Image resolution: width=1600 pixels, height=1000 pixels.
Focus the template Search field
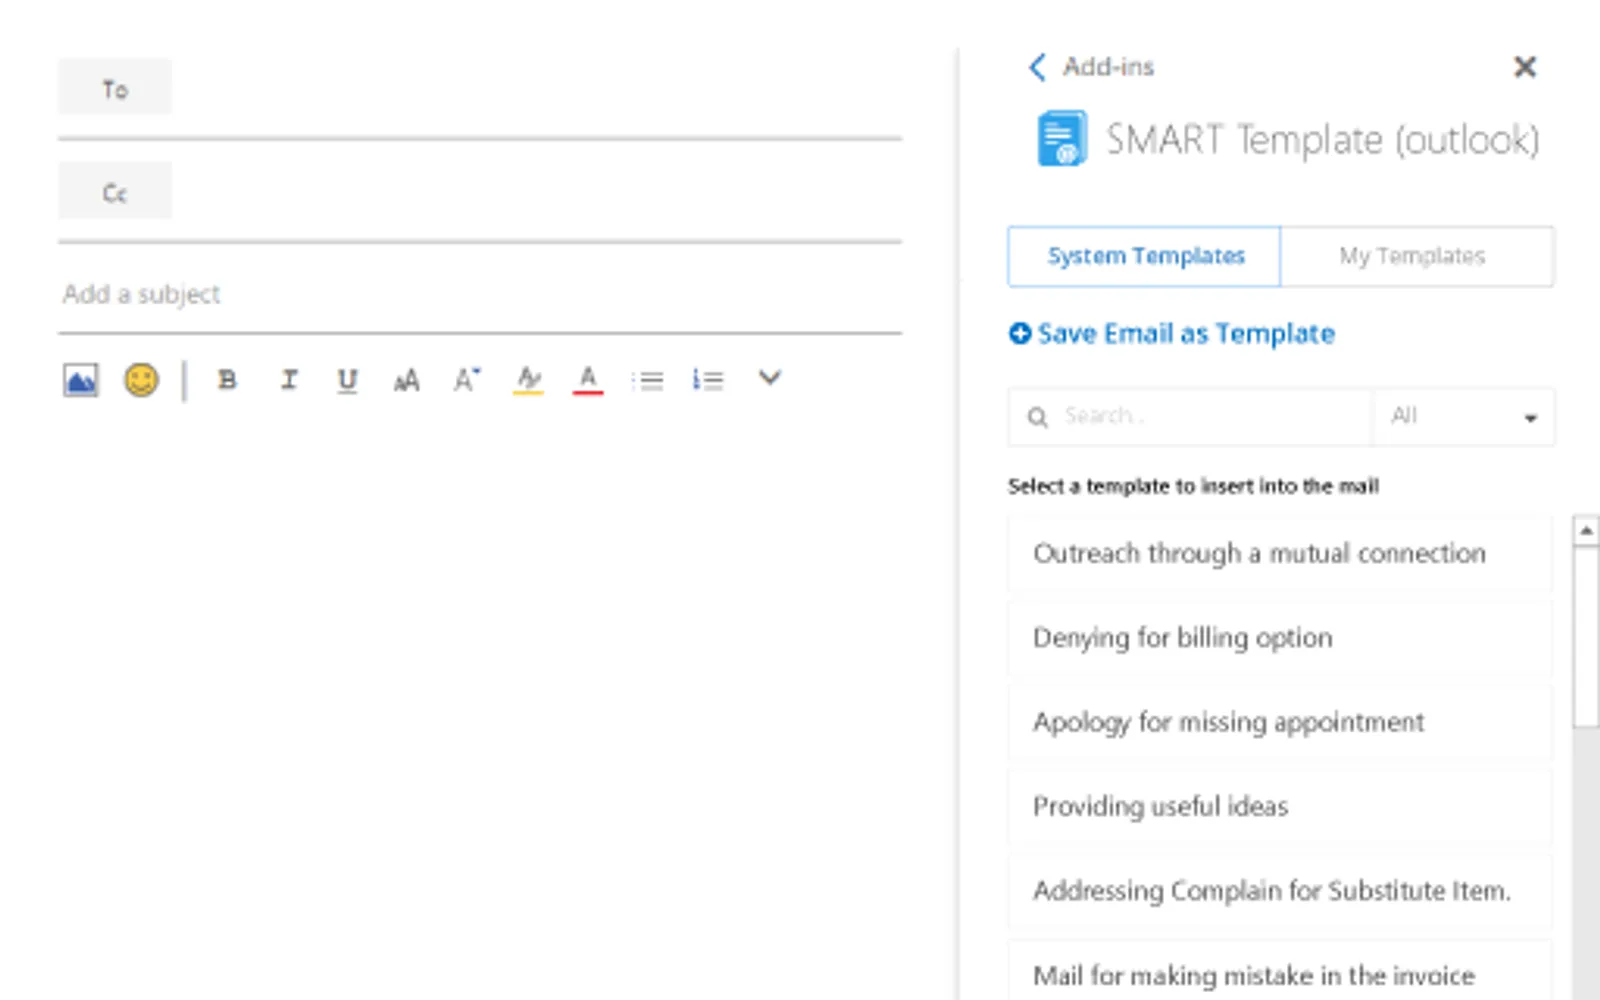pos(1190,416)
